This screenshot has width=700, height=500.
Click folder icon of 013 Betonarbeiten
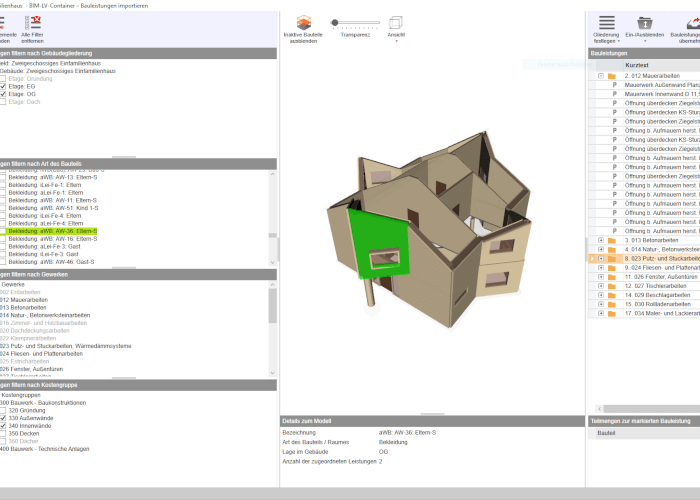coord(612,241)
